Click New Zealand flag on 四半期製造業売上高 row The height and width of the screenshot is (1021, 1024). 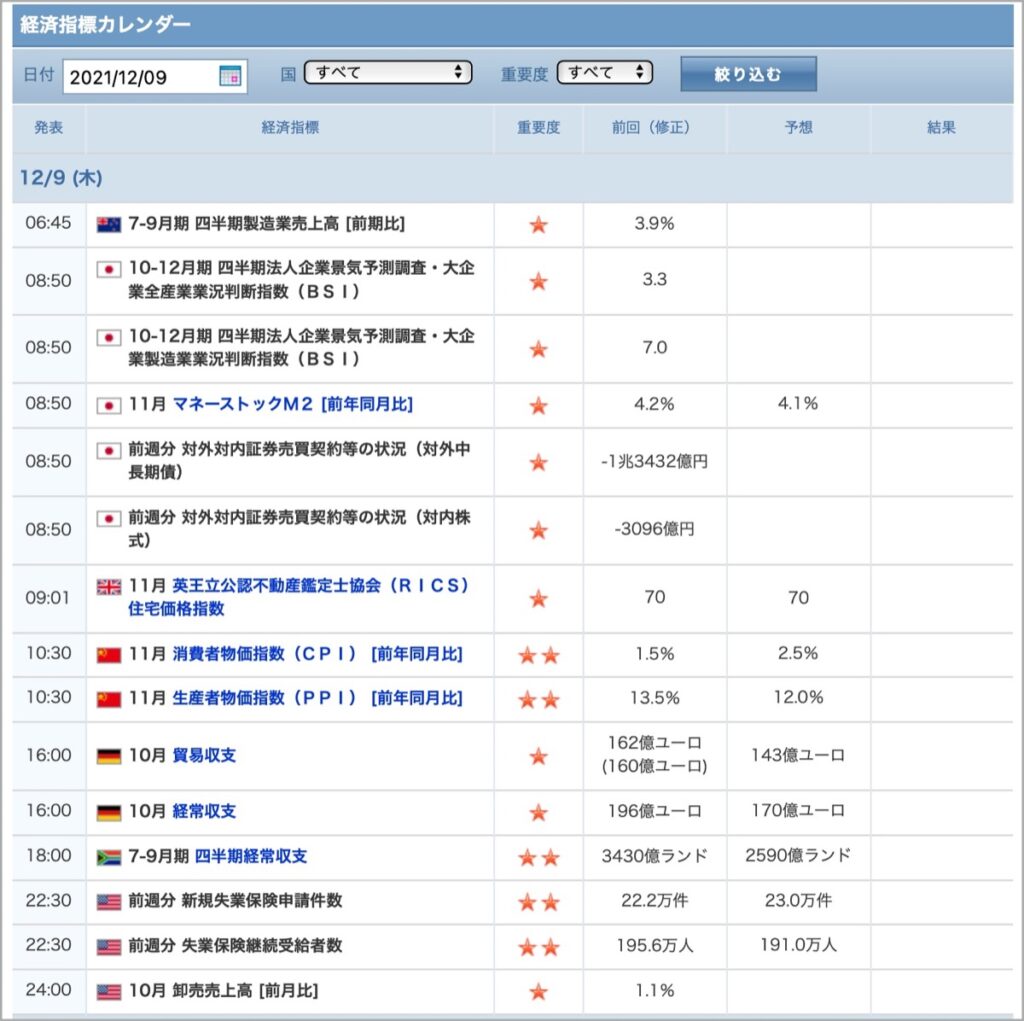tap(108, 225)
